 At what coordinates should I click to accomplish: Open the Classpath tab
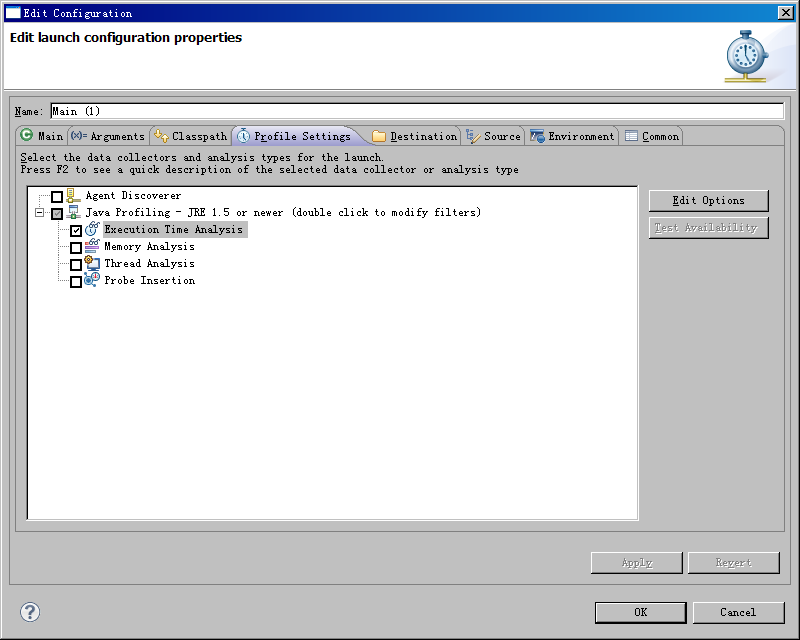pos(191,136)
